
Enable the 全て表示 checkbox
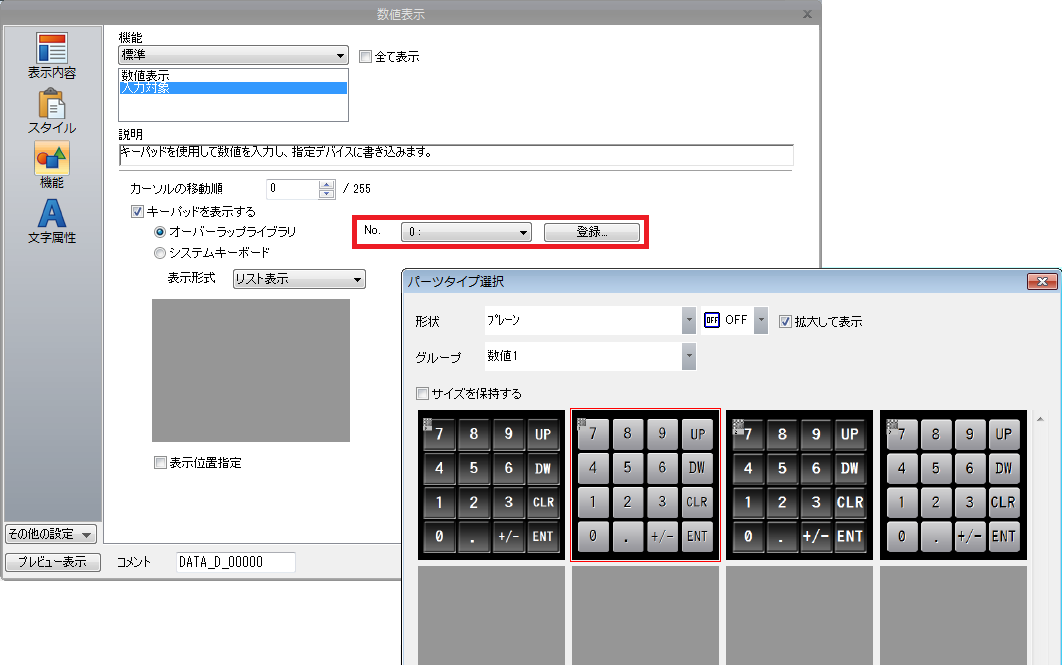(365, 57)
